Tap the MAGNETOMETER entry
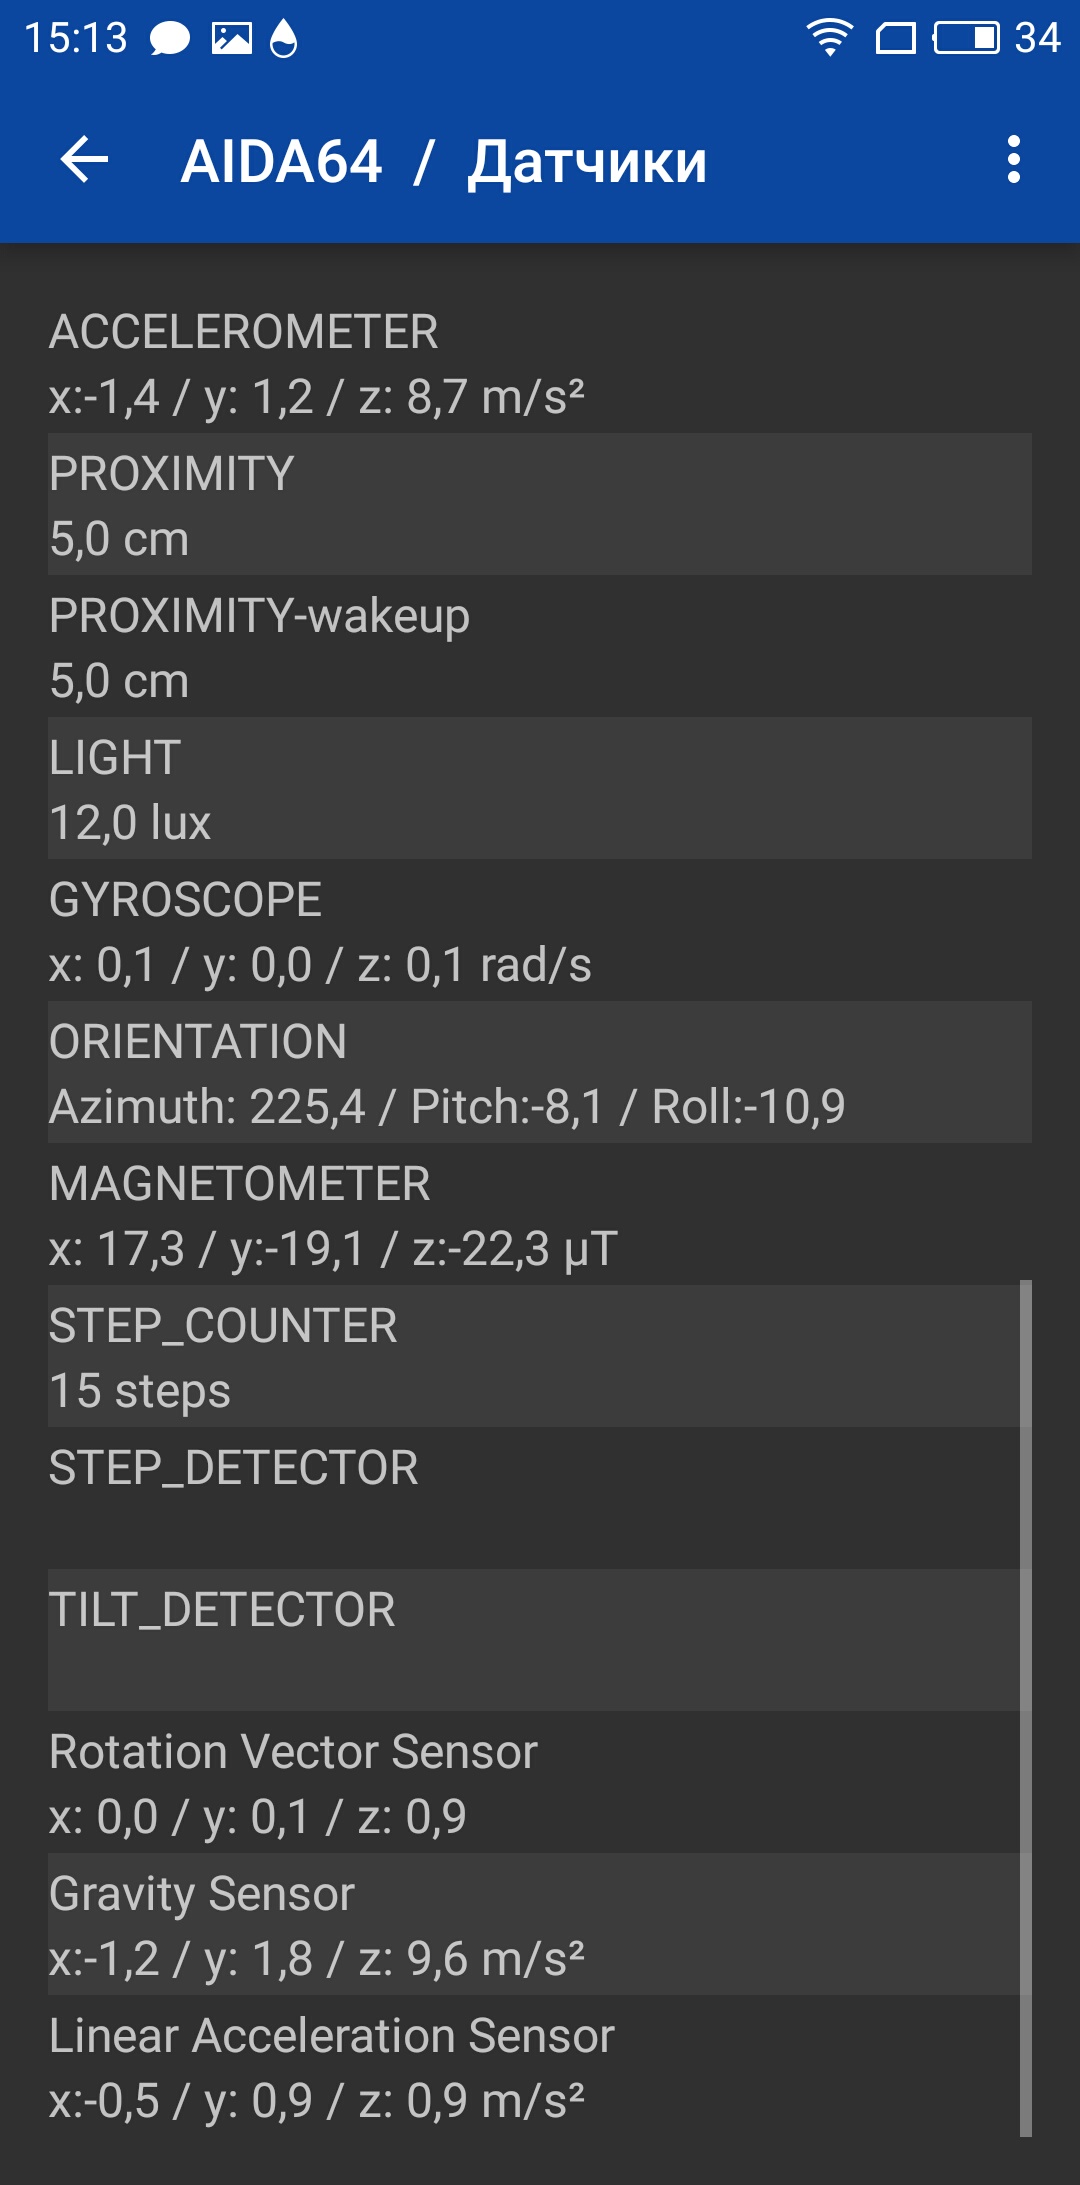 coord(540,1214)
